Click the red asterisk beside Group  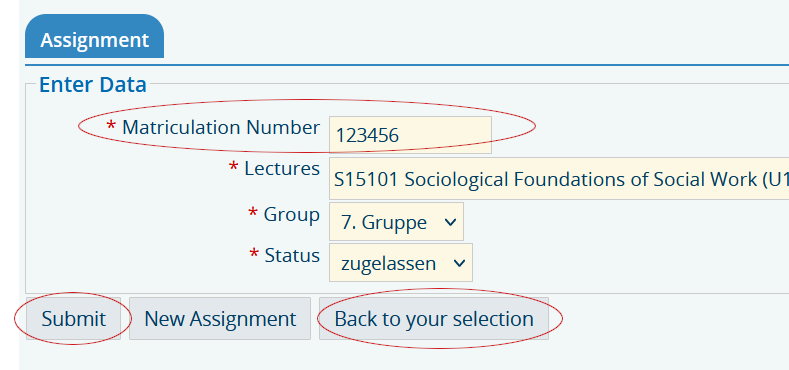pyautogui.click(x=253, y=213)
